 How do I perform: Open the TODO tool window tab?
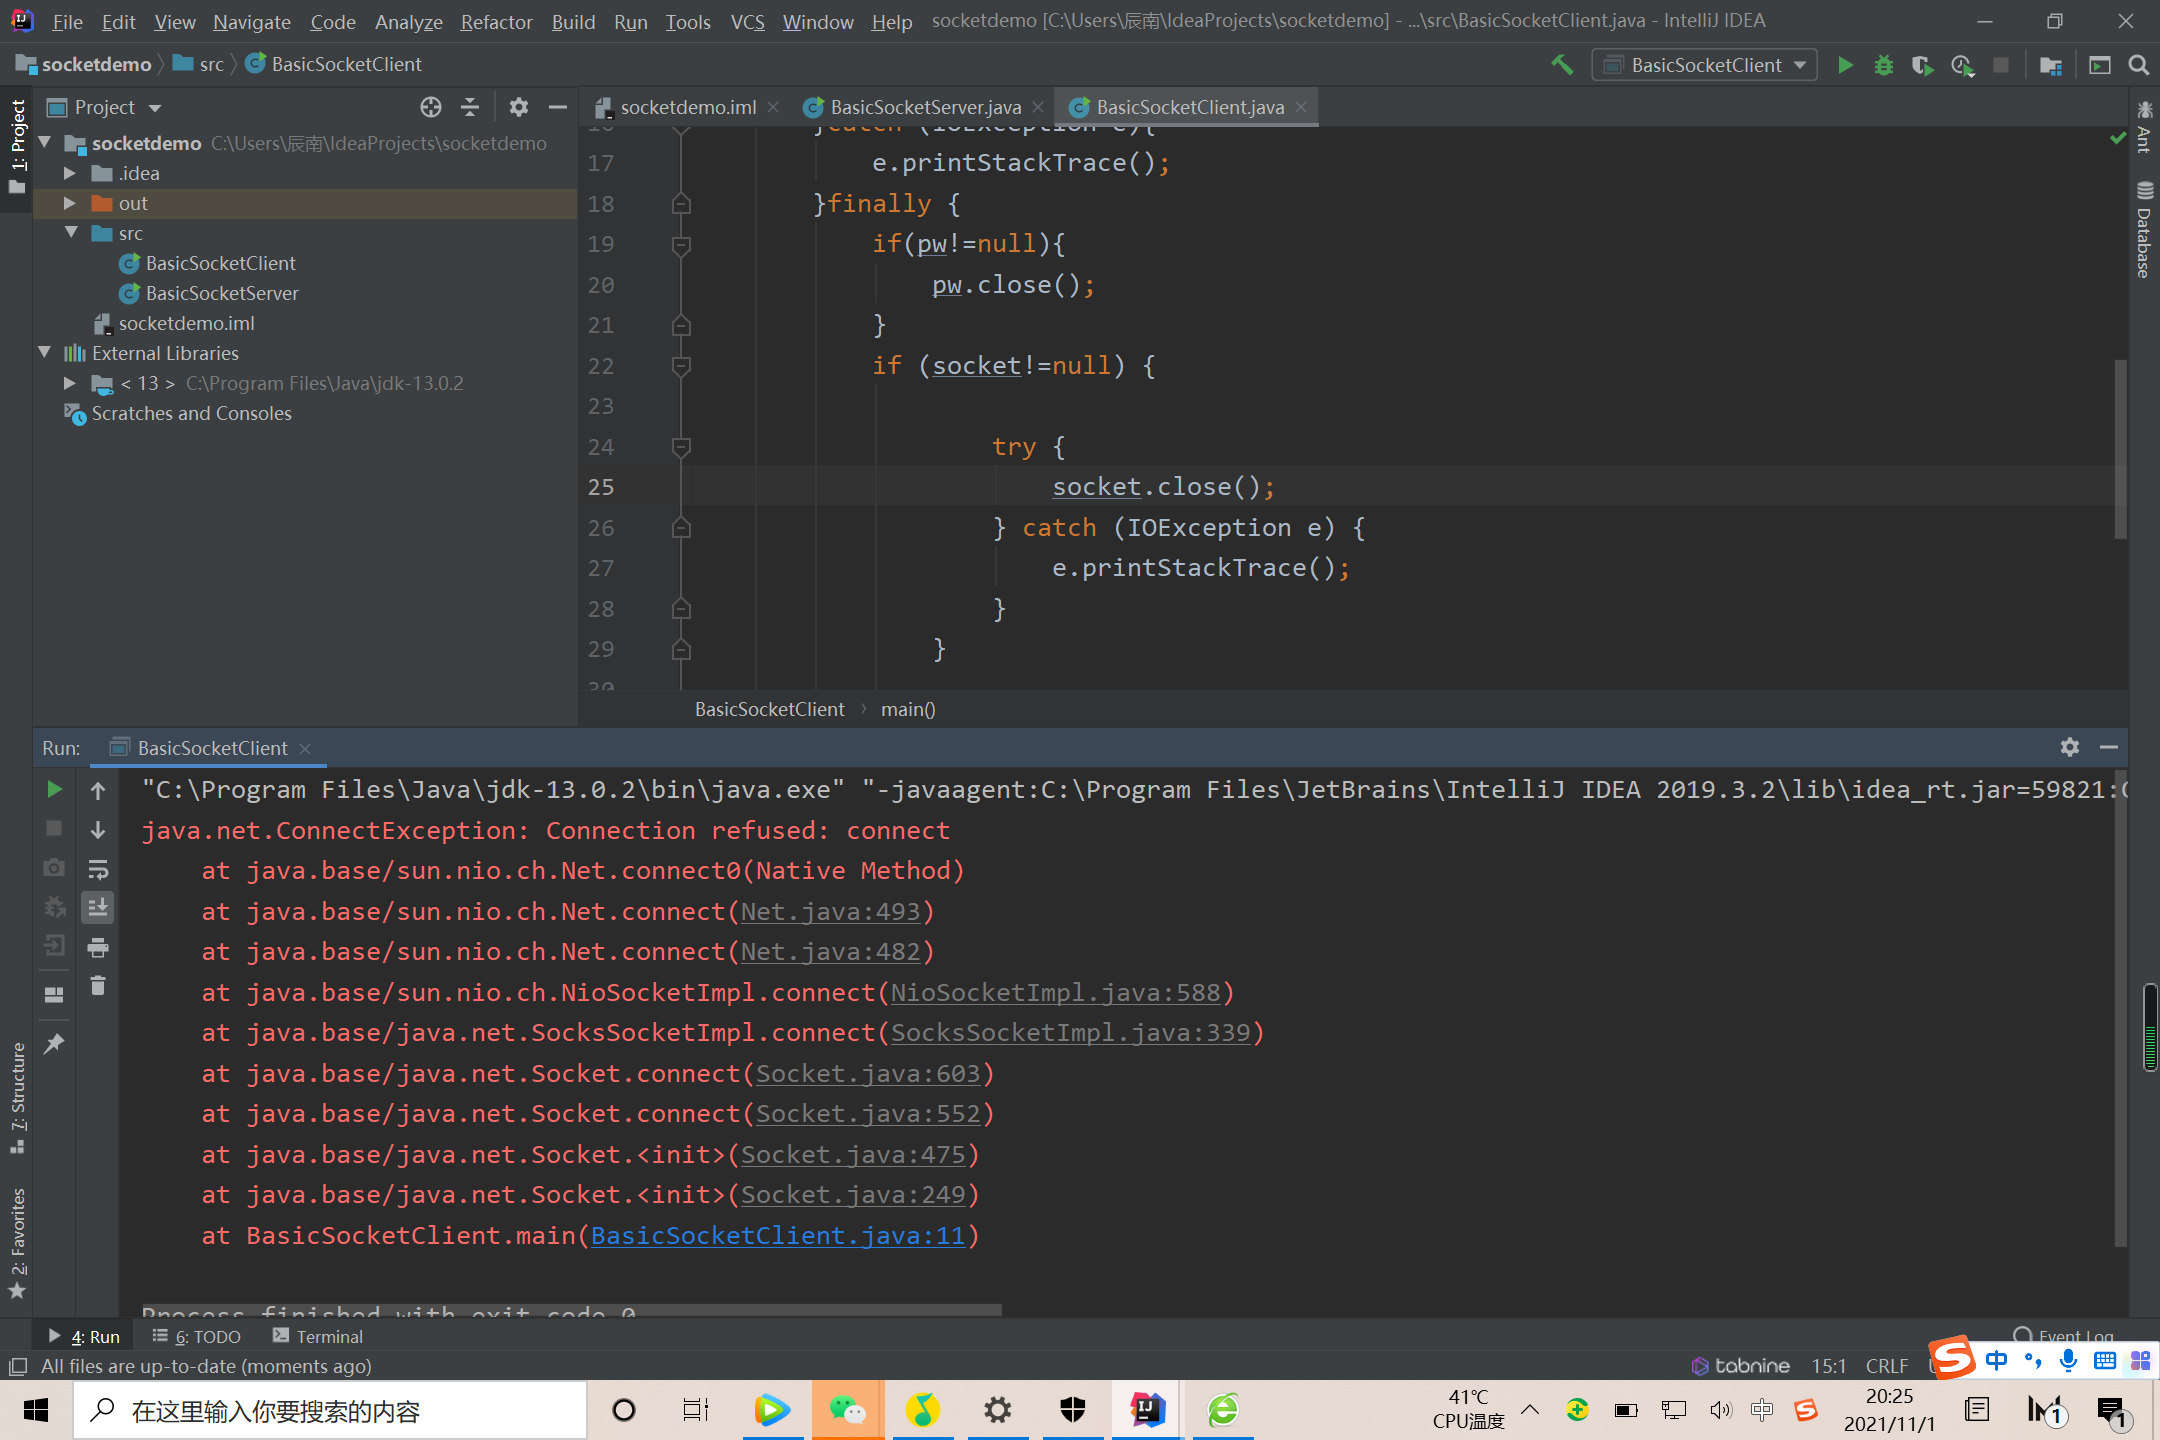pos(197,1336)
